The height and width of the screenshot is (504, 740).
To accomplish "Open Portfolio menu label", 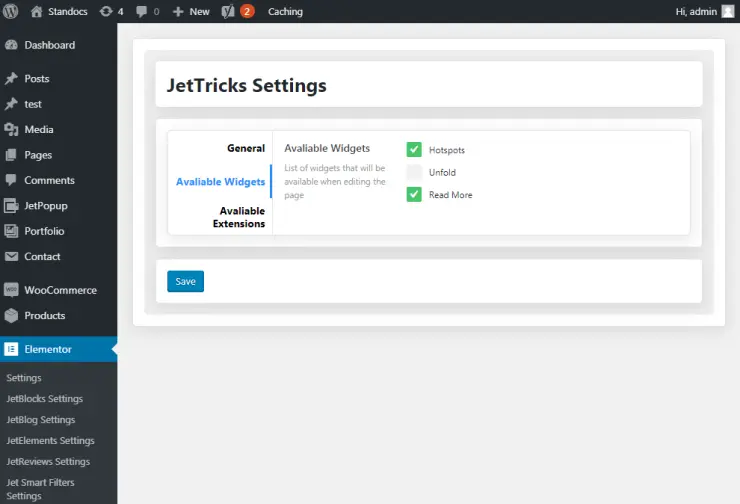I will [44, 231].
